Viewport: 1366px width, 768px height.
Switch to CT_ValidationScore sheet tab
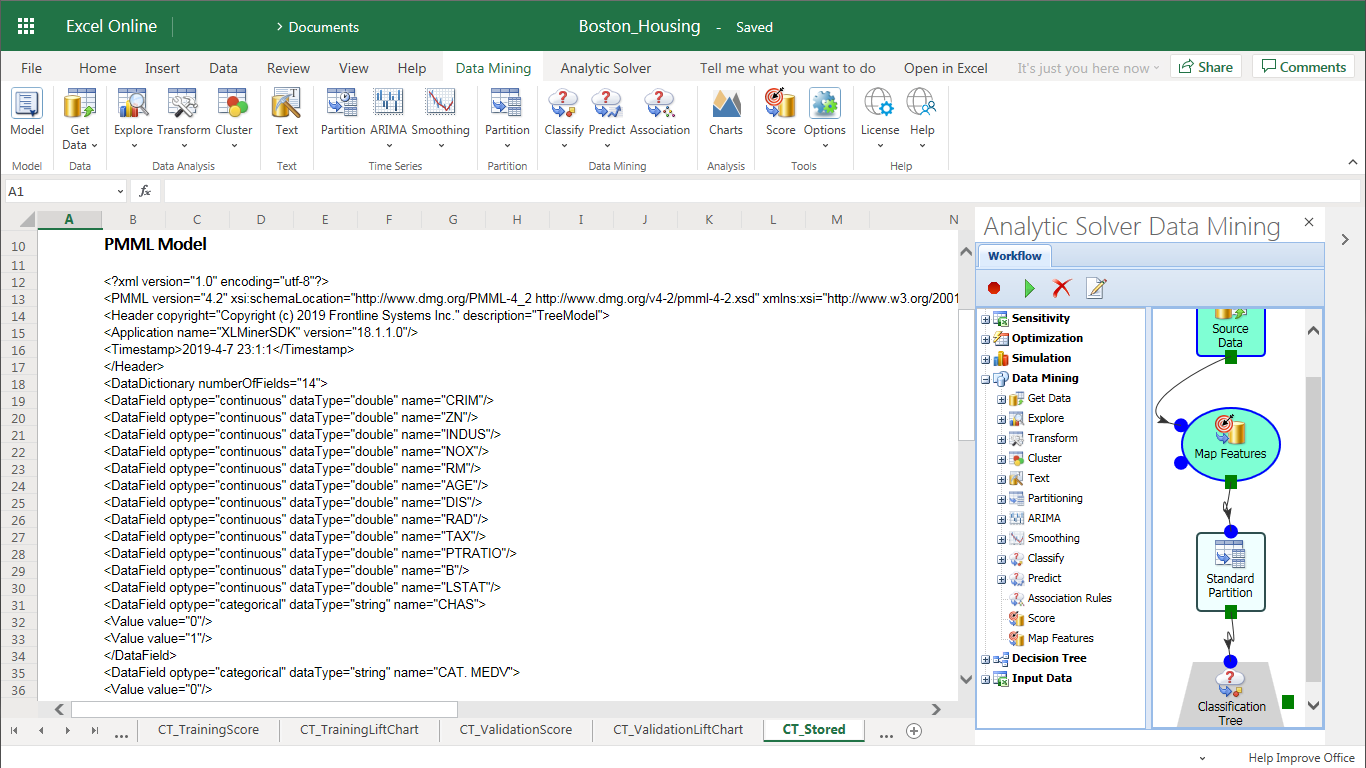point(516,730)
